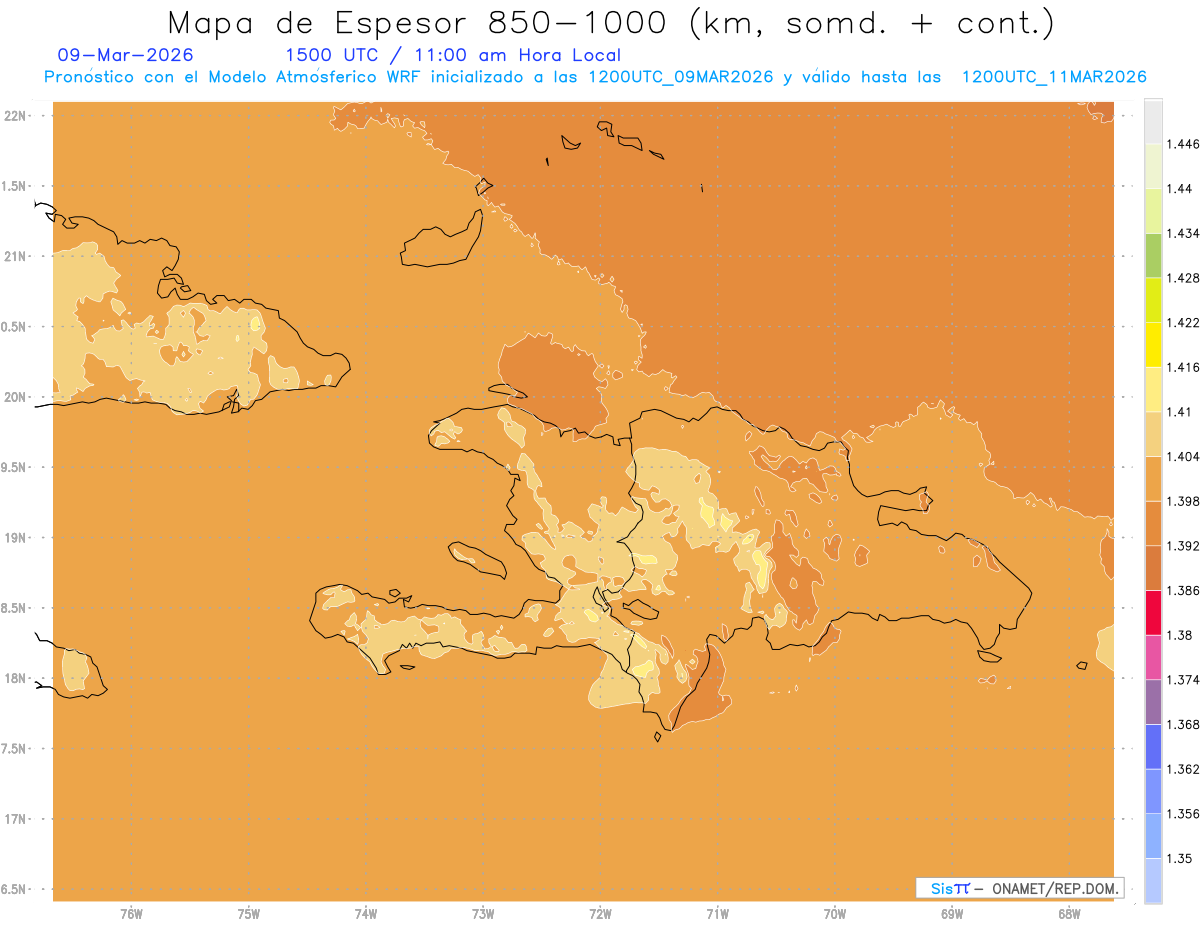Click the time label '1500 UTC / 11:00 am Hora Local'

point(453,55)
